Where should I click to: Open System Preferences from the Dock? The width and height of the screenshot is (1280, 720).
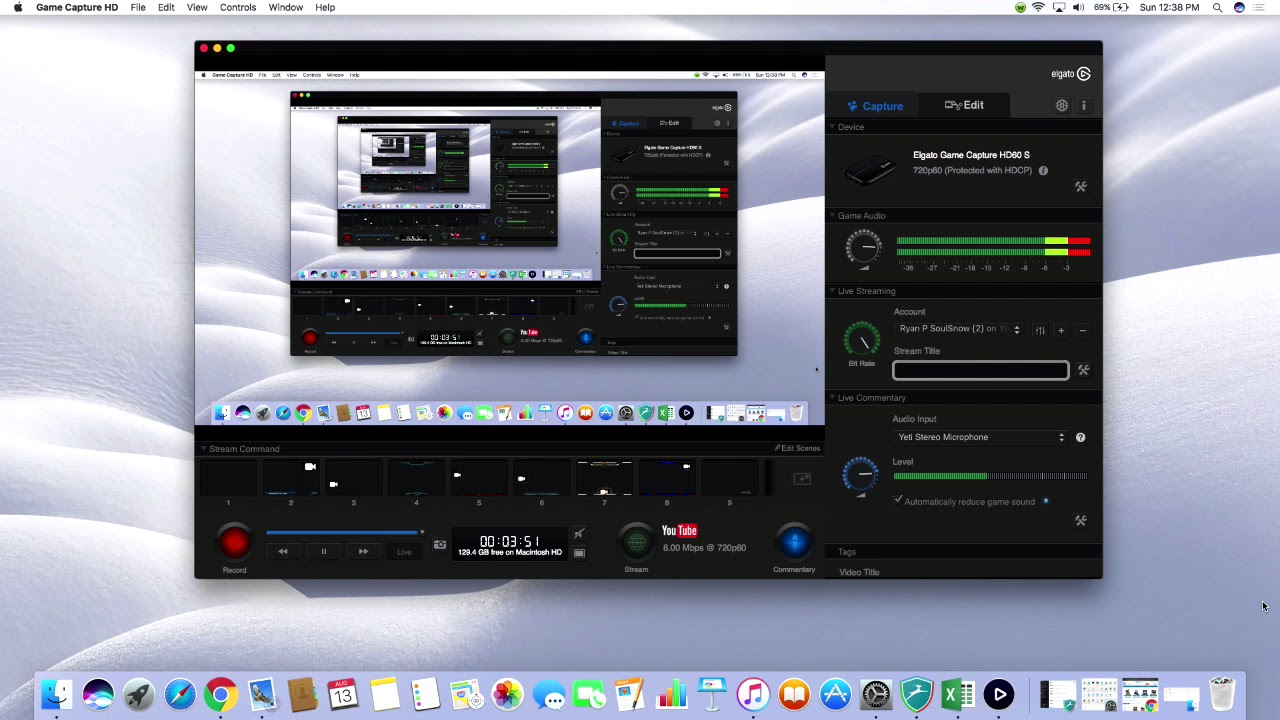click(x=876, y=694)
